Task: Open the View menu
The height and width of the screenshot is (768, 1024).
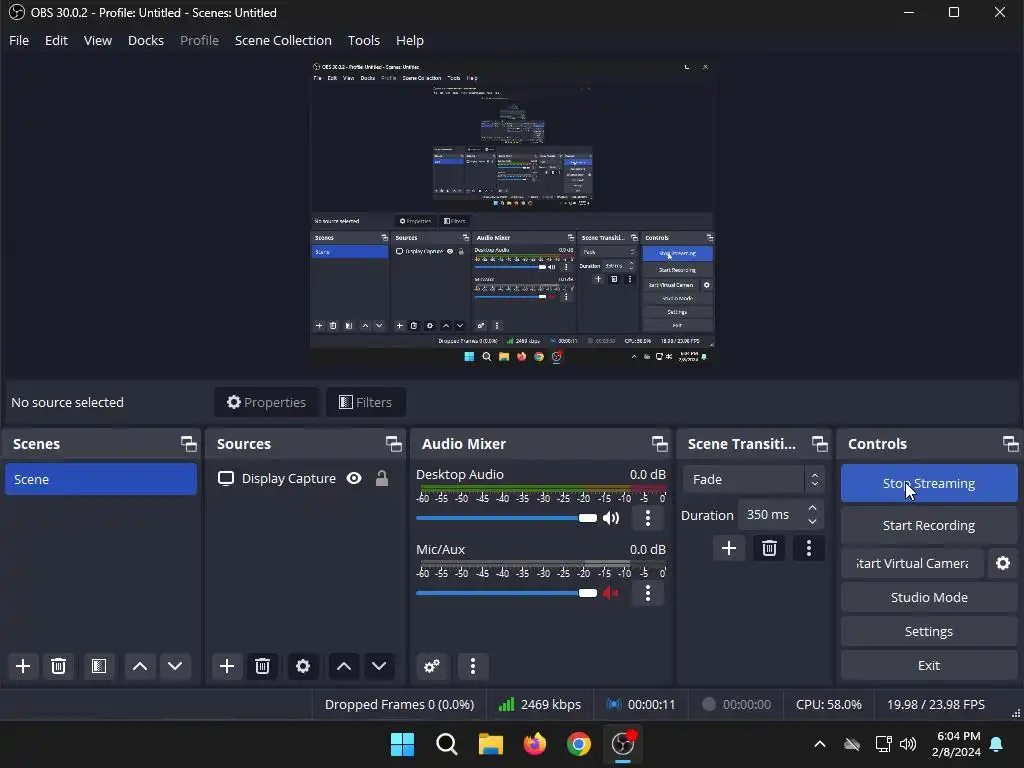Action: pos(98,40)
